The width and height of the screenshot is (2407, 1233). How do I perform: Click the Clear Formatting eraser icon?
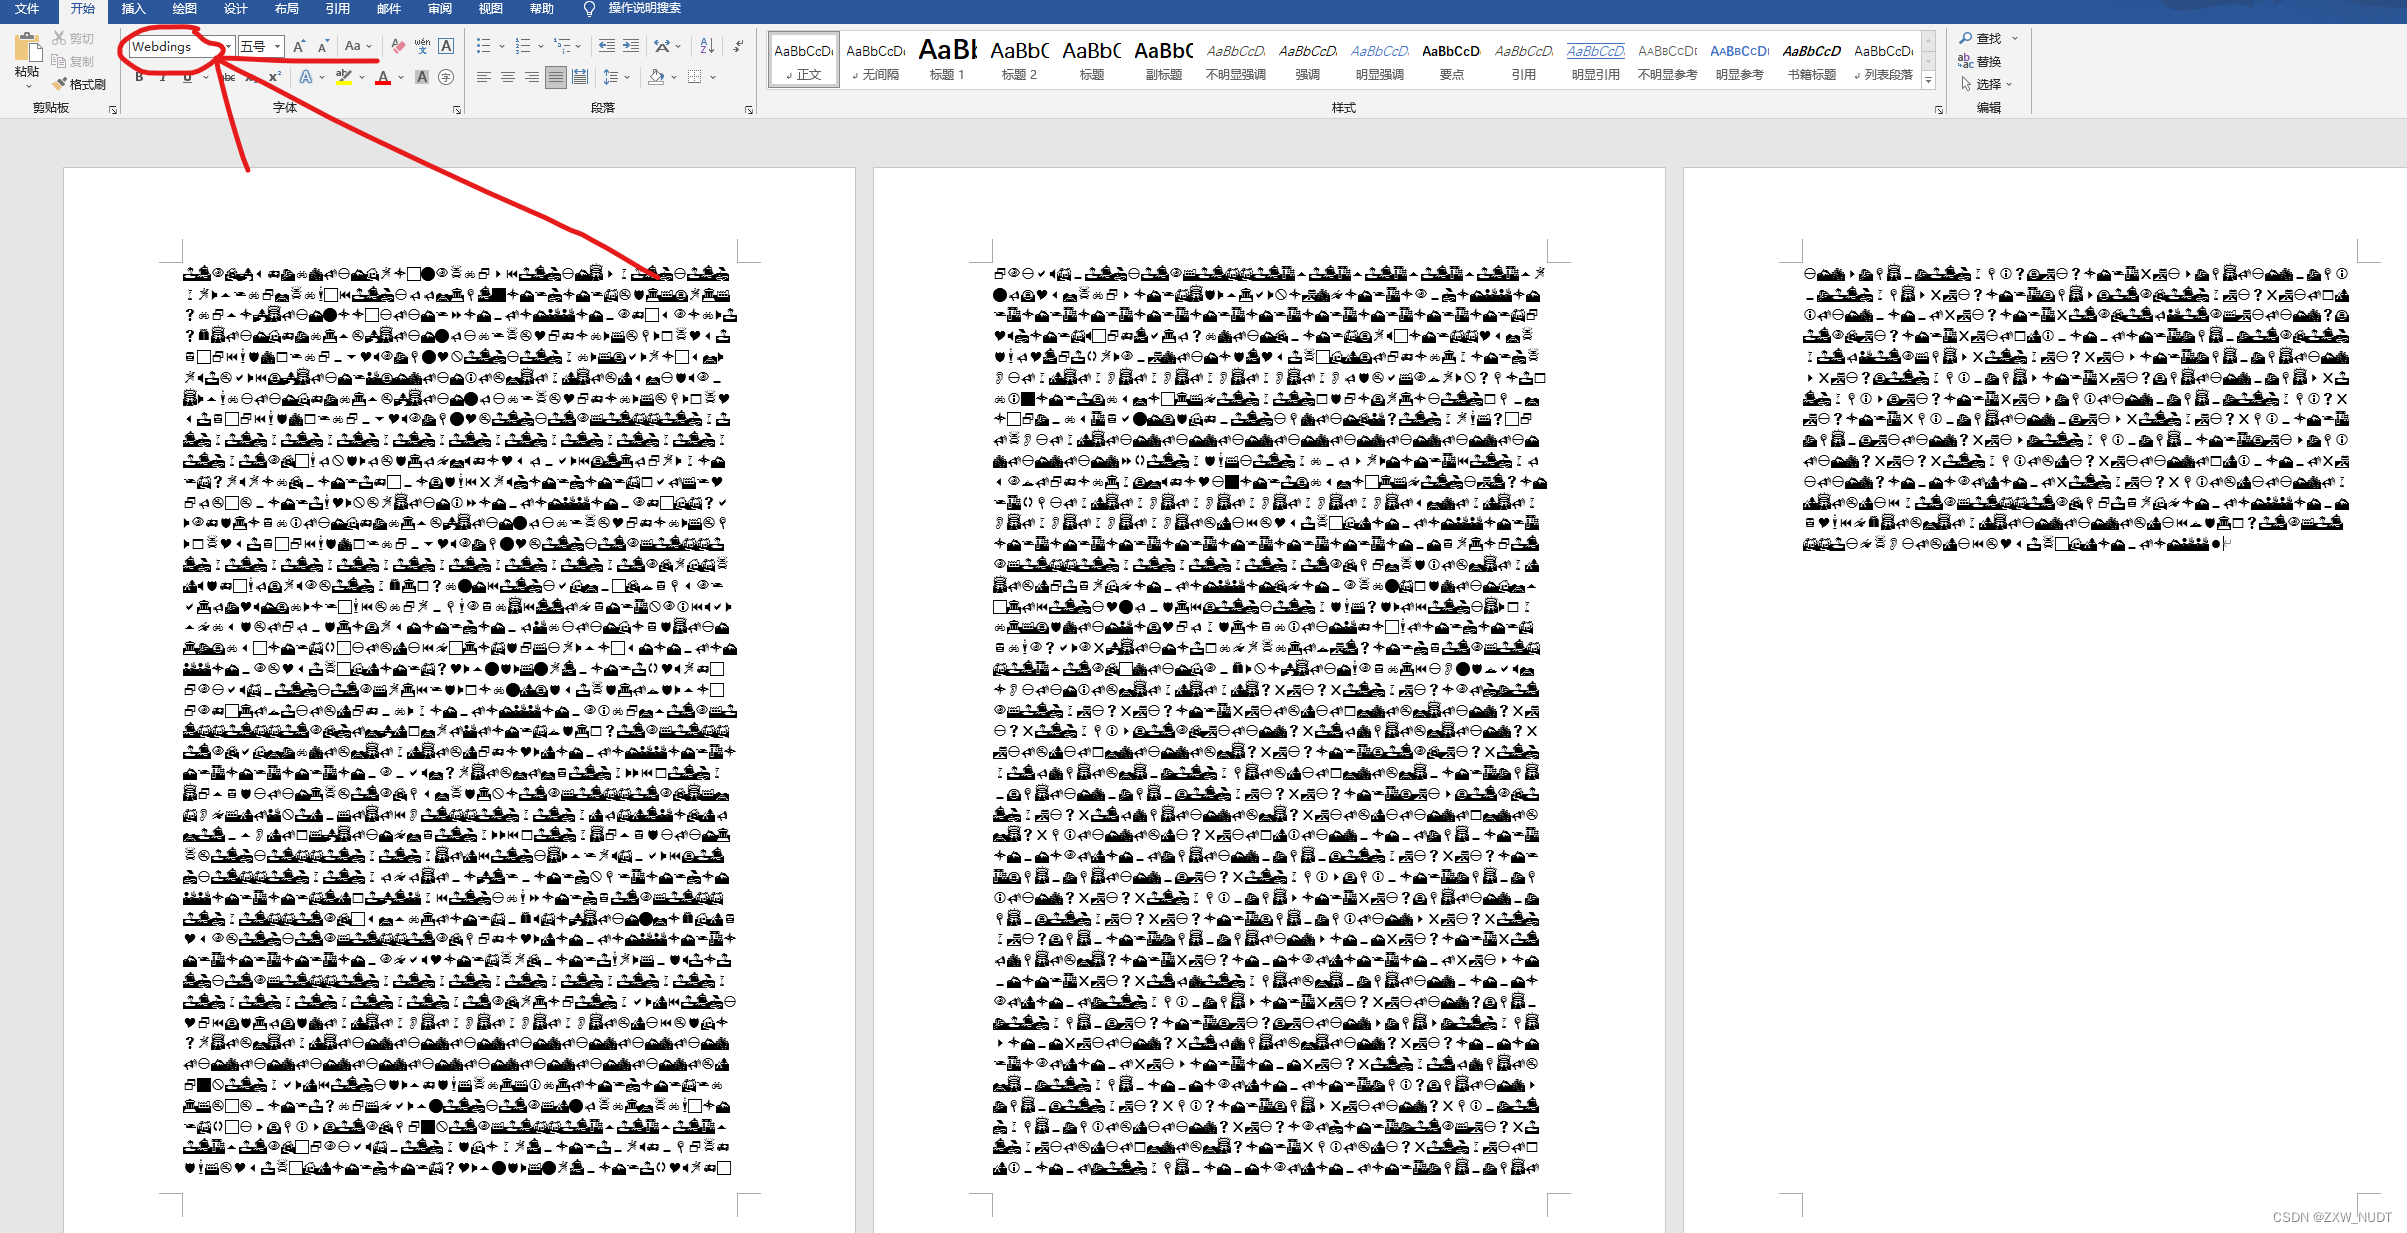[398, 46]
